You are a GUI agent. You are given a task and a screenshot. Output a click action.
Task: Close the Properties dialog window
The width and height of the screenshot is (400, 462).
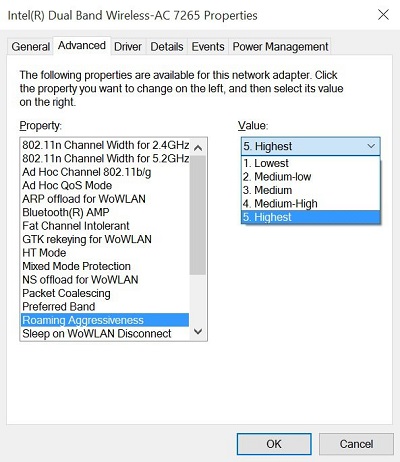pos(383,15)
